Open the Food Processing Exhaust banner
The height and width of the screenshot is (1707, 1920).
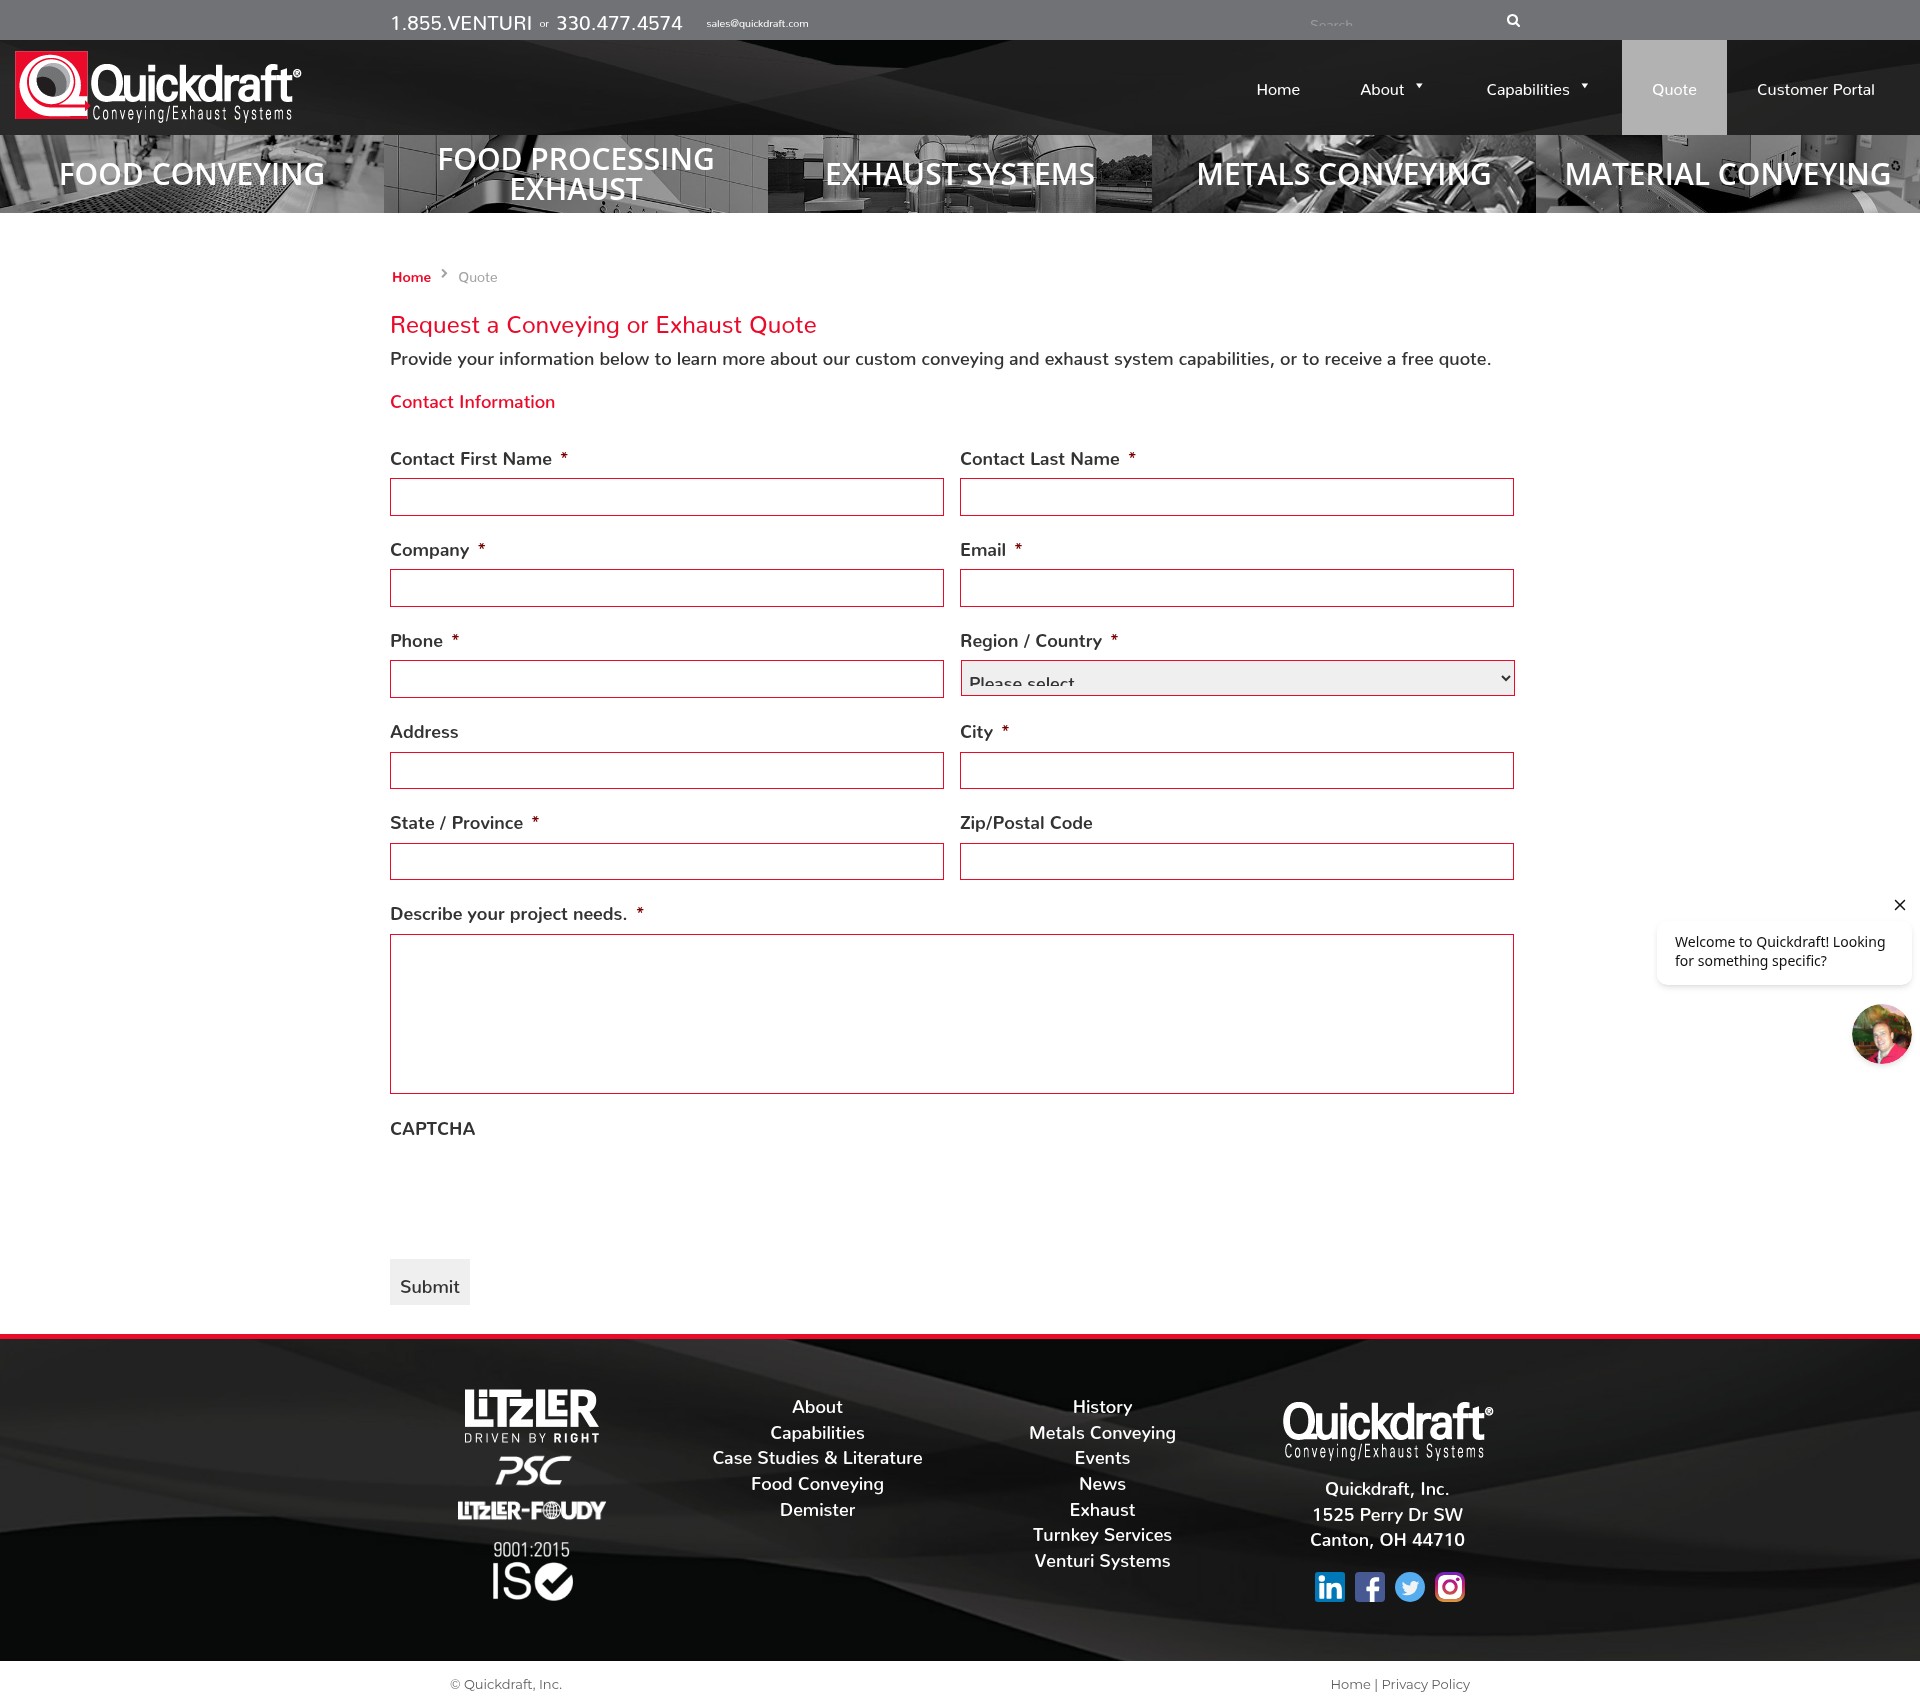click(576, 174)
